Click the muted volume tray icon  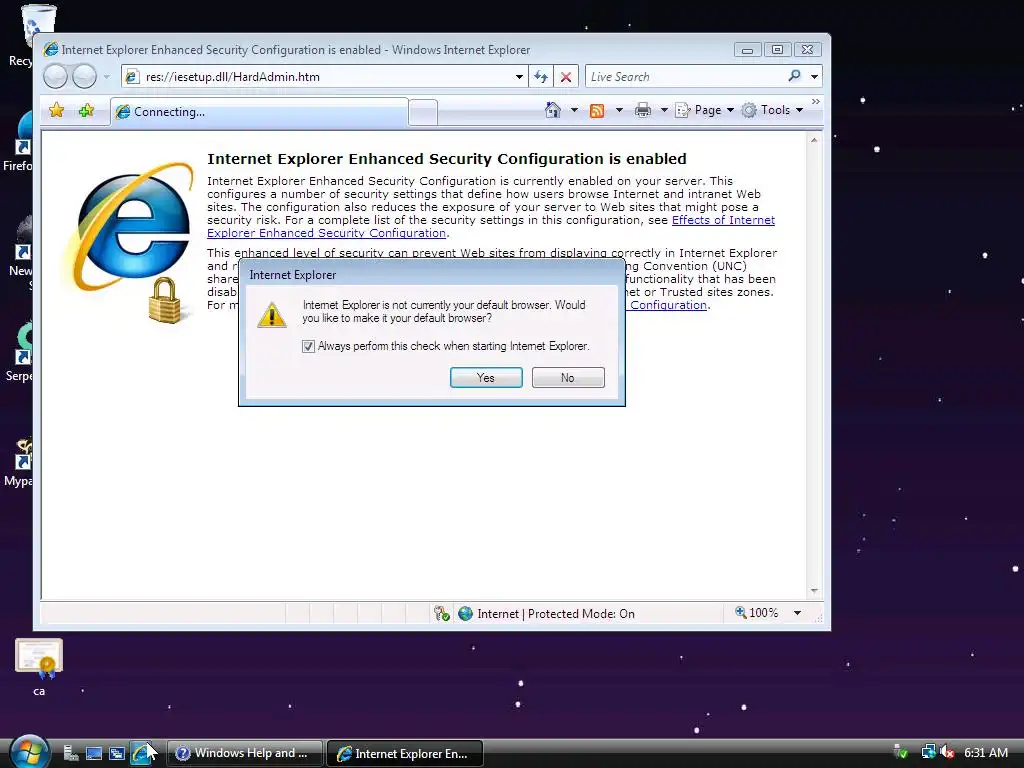946,752
